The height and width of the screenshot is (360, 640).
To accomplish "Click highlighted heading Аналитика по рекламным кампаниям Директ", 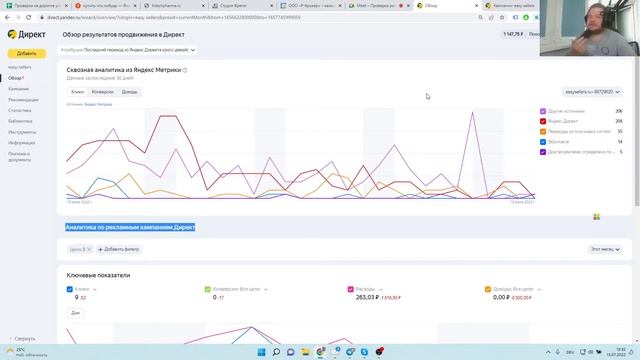I will tap(130, 227).
